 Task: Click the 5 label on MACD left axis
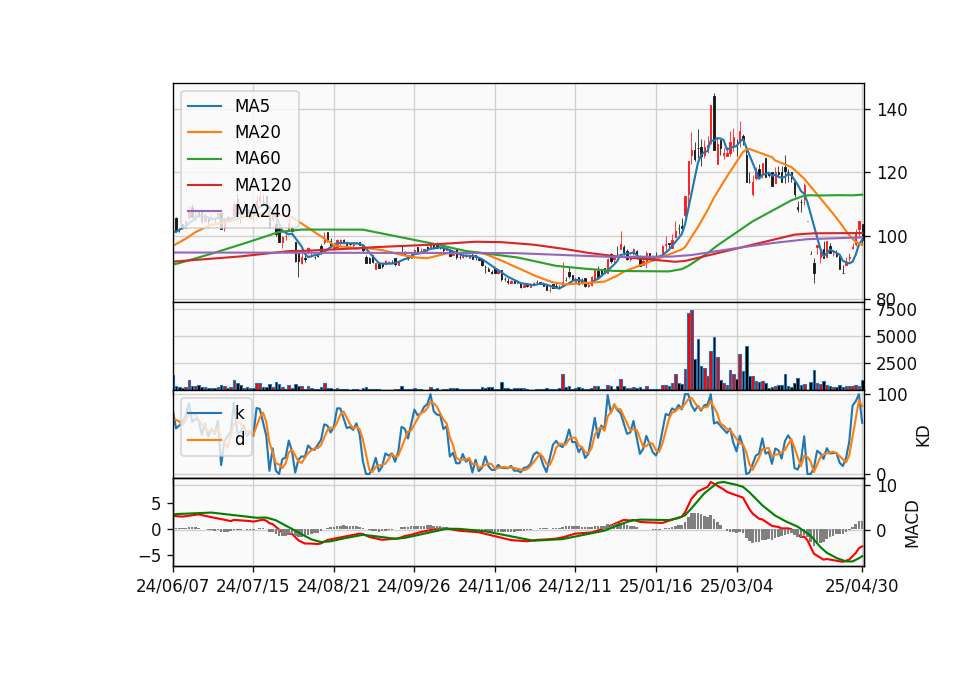coord(156,504)
